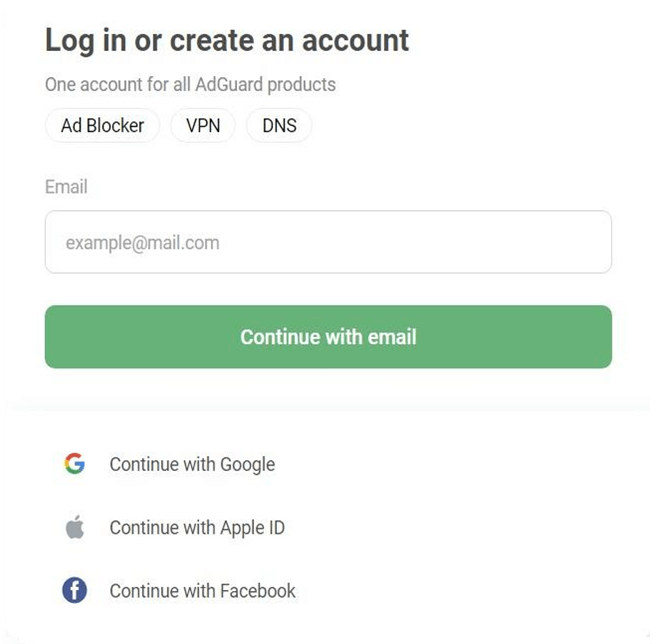Select the DNS product chip
The image size is (656, 644).
(x=279, y=126)
